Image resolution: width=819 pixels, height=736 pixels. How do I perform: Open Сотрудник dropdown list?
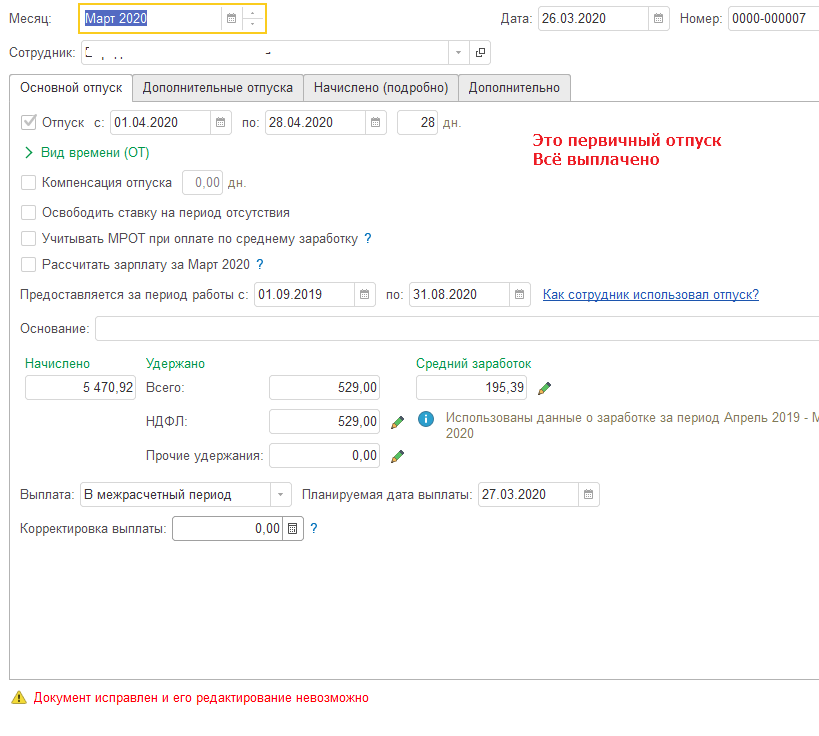click(x=458, y=52)
